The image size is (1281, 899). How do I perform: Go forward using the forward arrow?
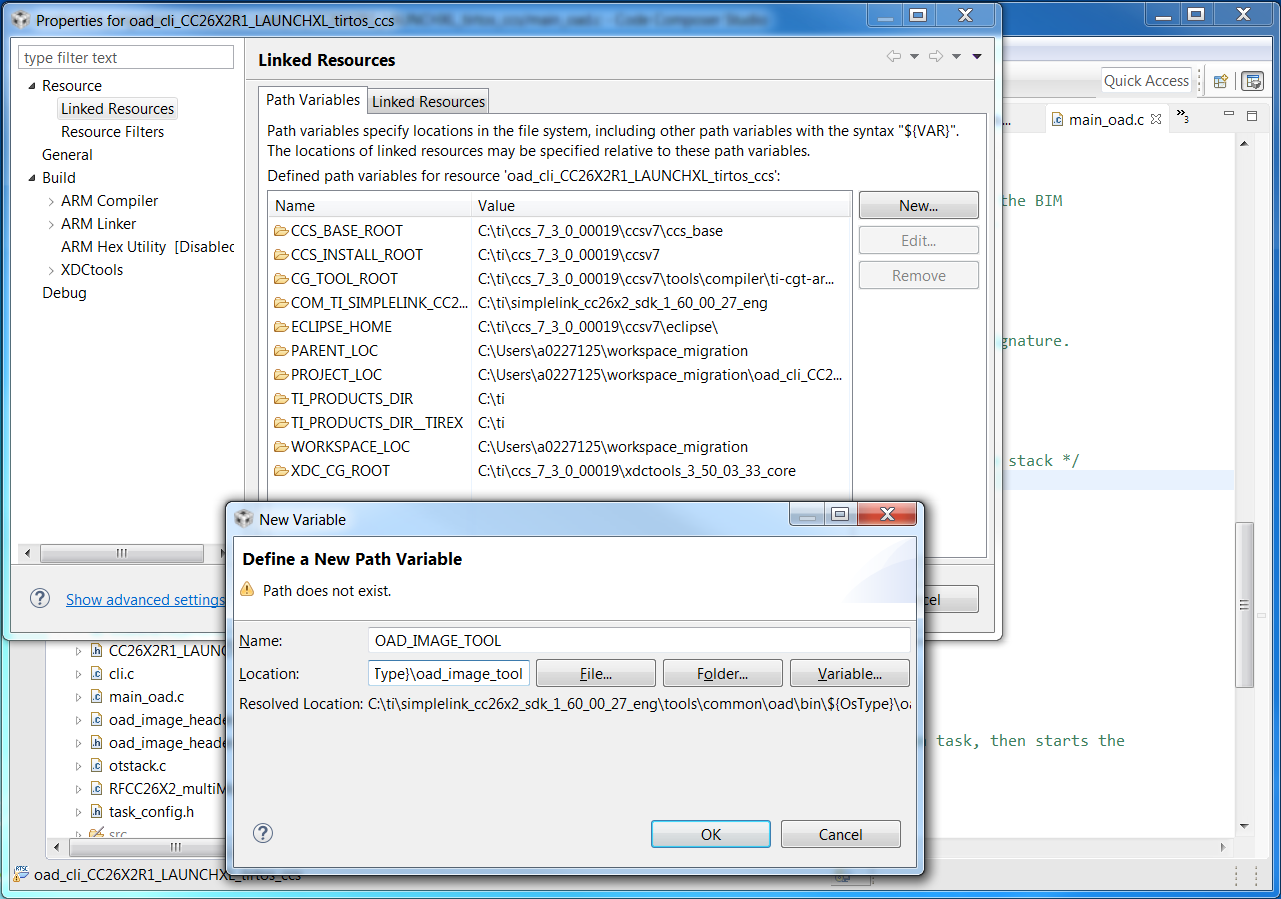point(936,57)
